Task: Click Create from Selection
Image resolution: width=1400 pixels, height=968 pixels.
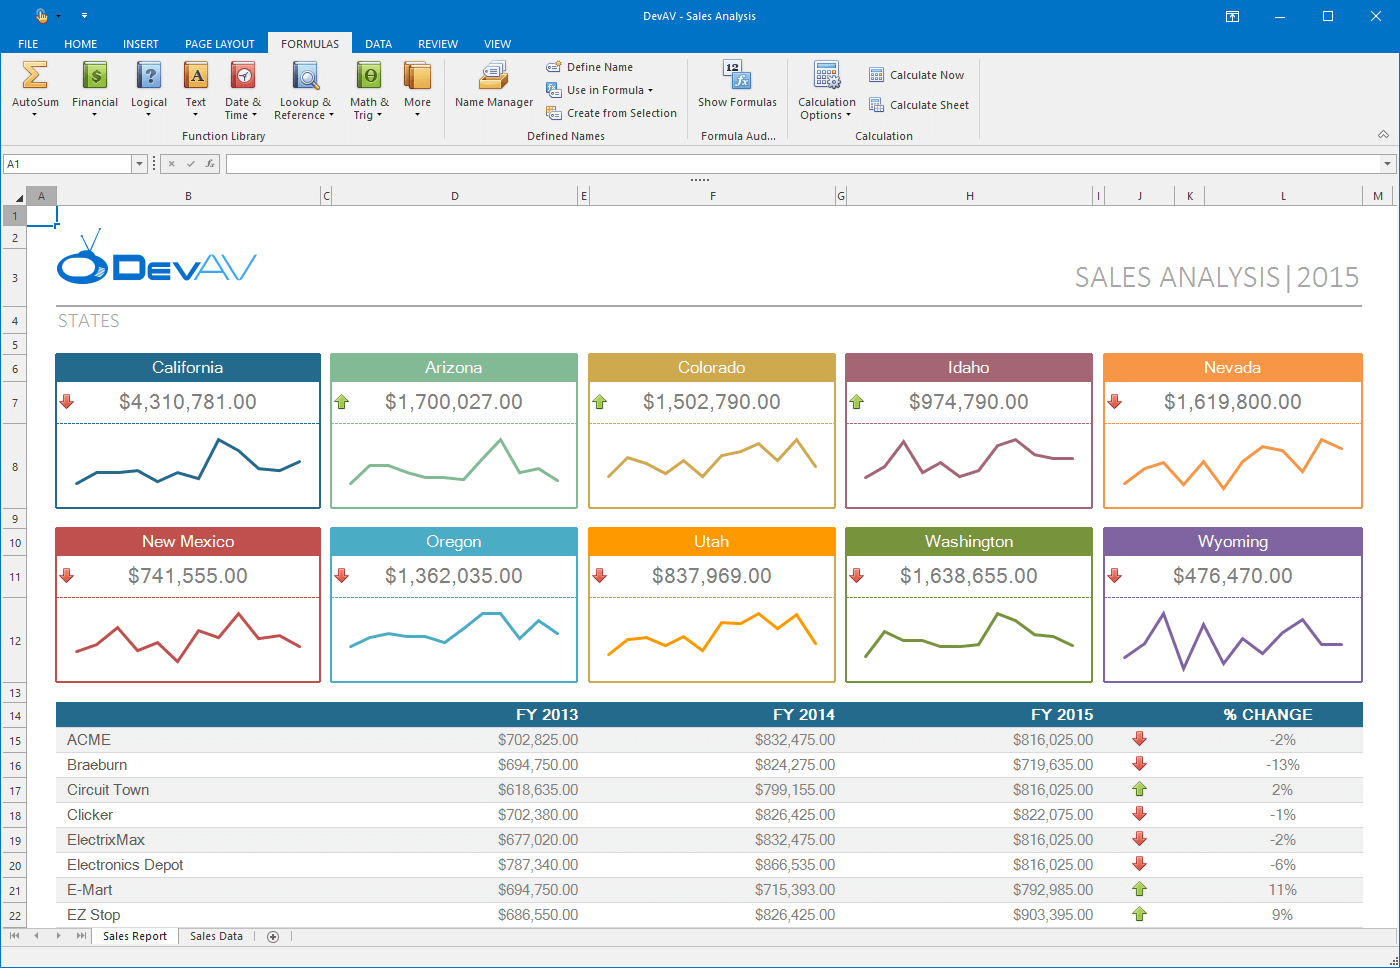Action: pyautogui.click(x=611, y=113)
